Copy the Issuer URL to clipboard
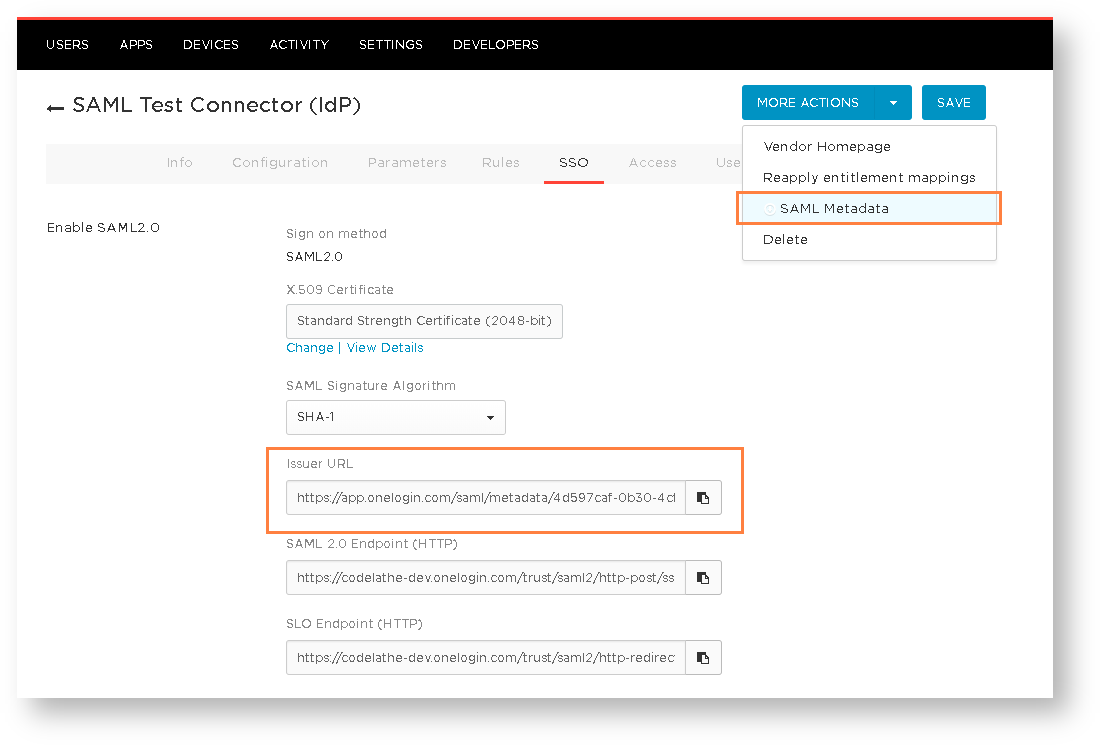The height and width of the screenshot is (746, 1101). click(x=703, y=498)
